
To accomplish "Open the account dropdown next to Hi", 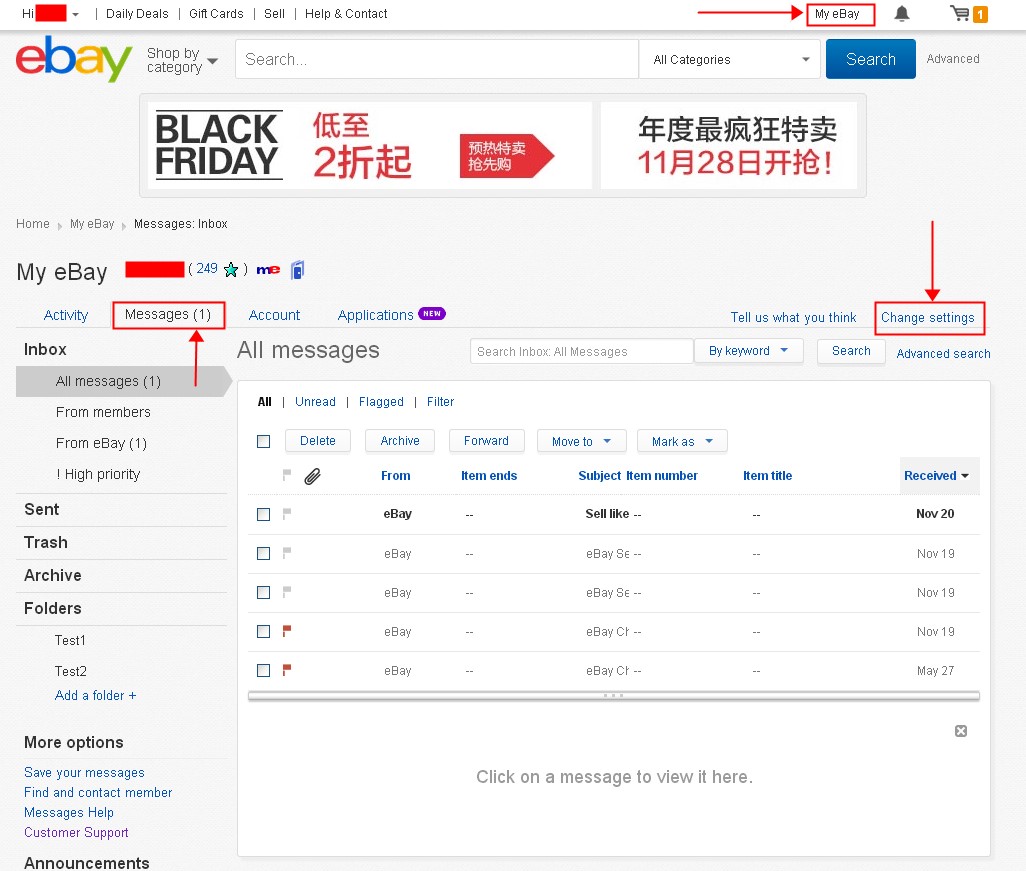I will pos(75,14).
